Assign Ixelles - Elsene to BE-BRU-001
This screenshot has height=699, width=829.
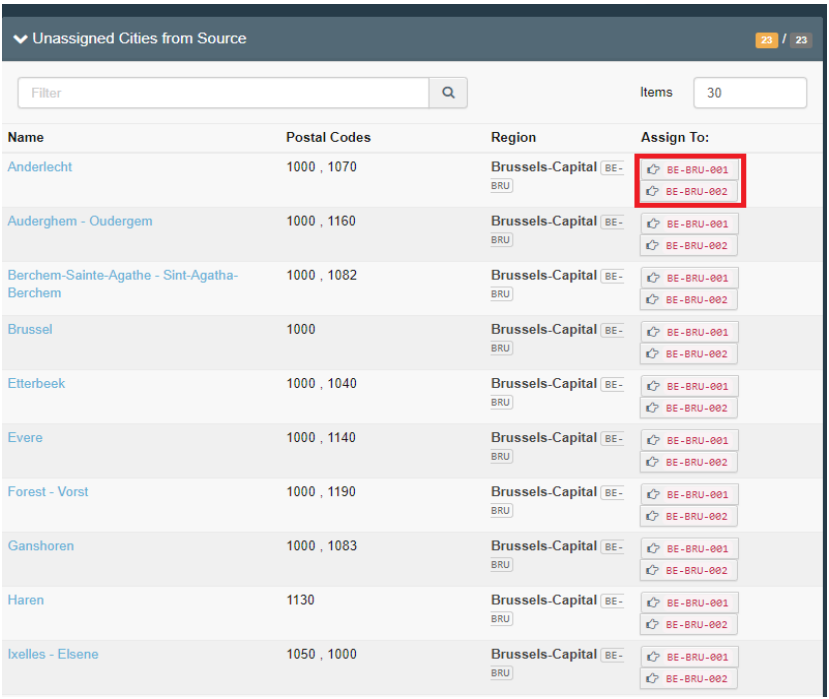pyautogui.click(x=689, y=657)
